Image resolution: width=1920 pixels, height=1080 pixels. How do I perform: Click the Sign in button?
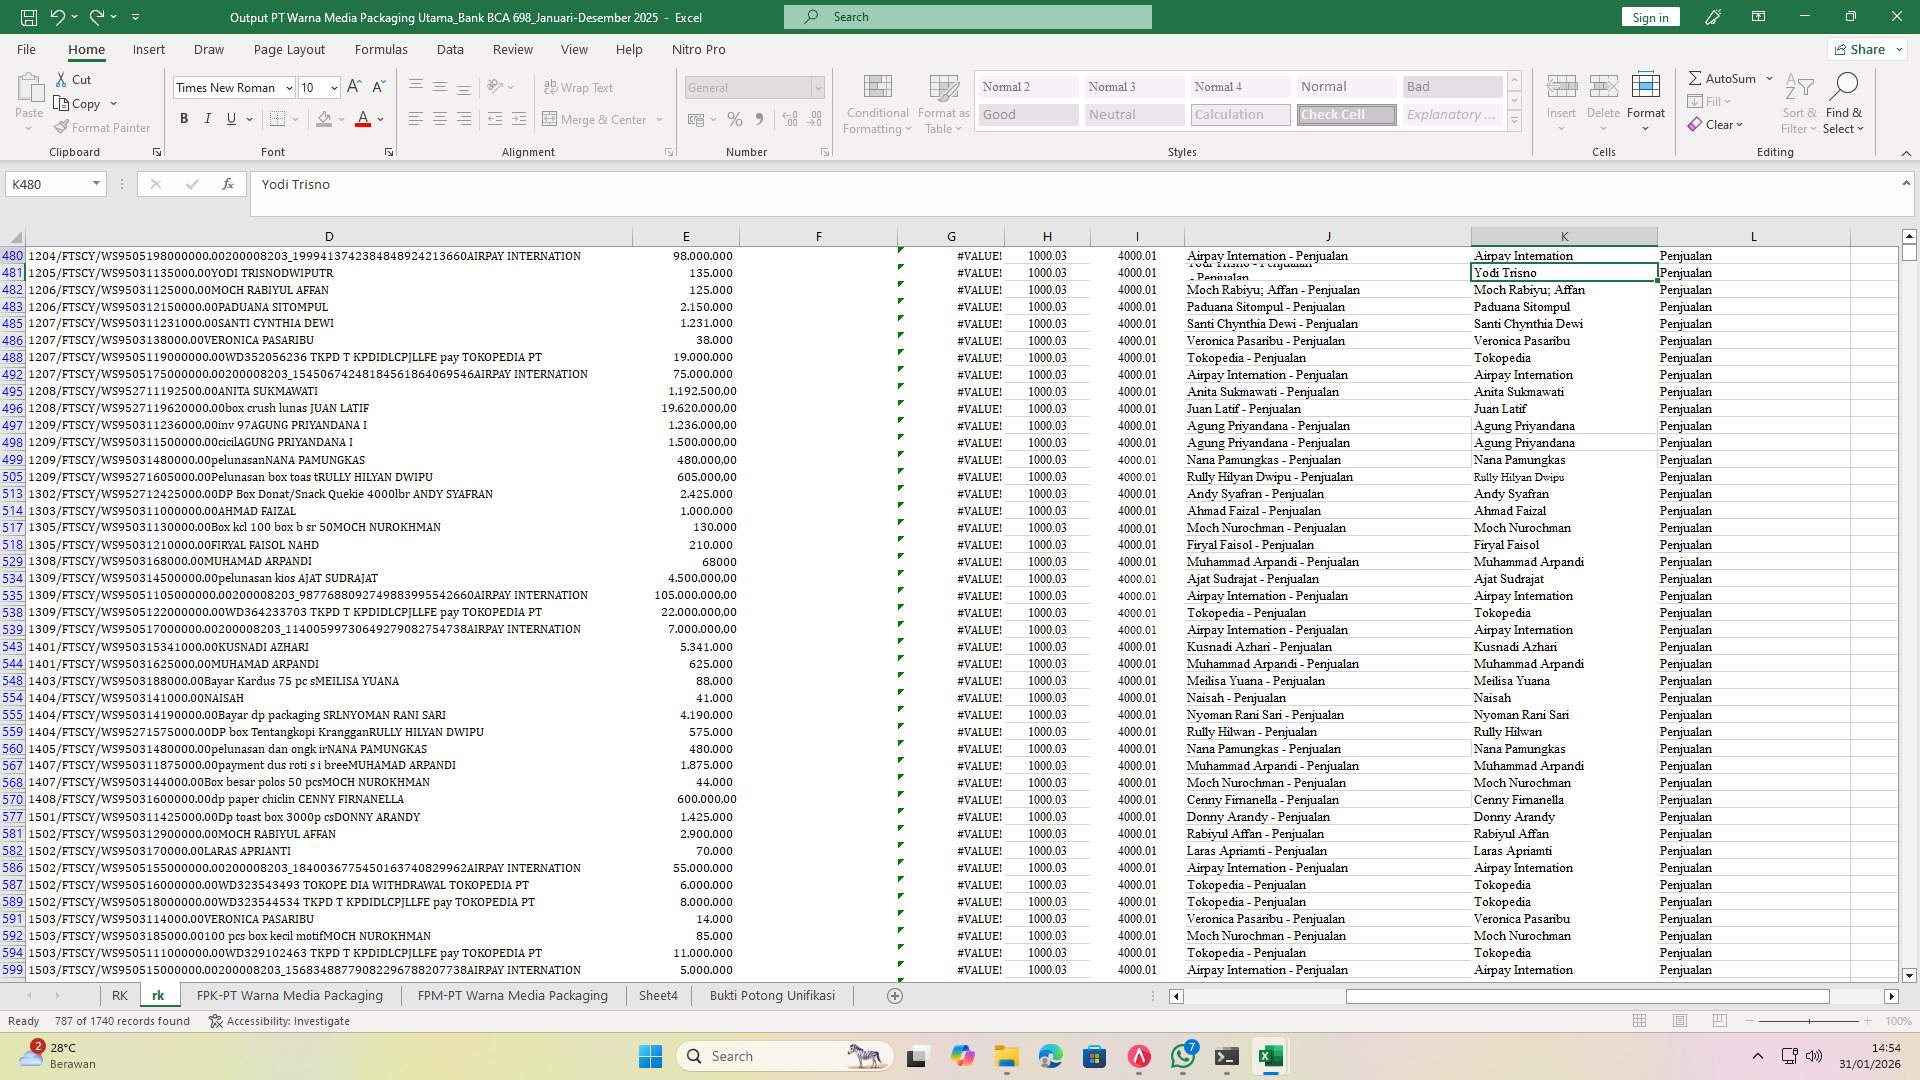tap(1649, 17)
